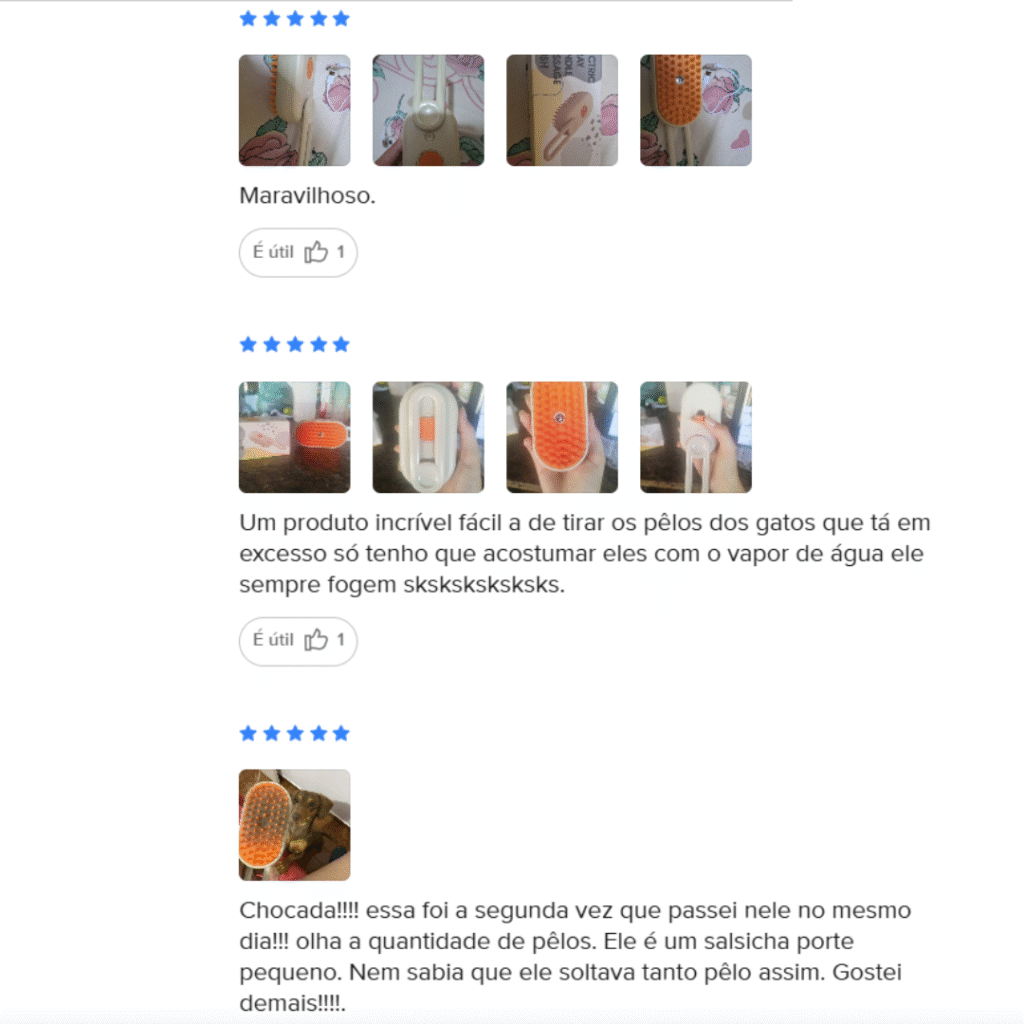Viewport: 1024px width, 1024px height.
Task: Click the second review's five-star rating
Action: [x=295, y=344]
